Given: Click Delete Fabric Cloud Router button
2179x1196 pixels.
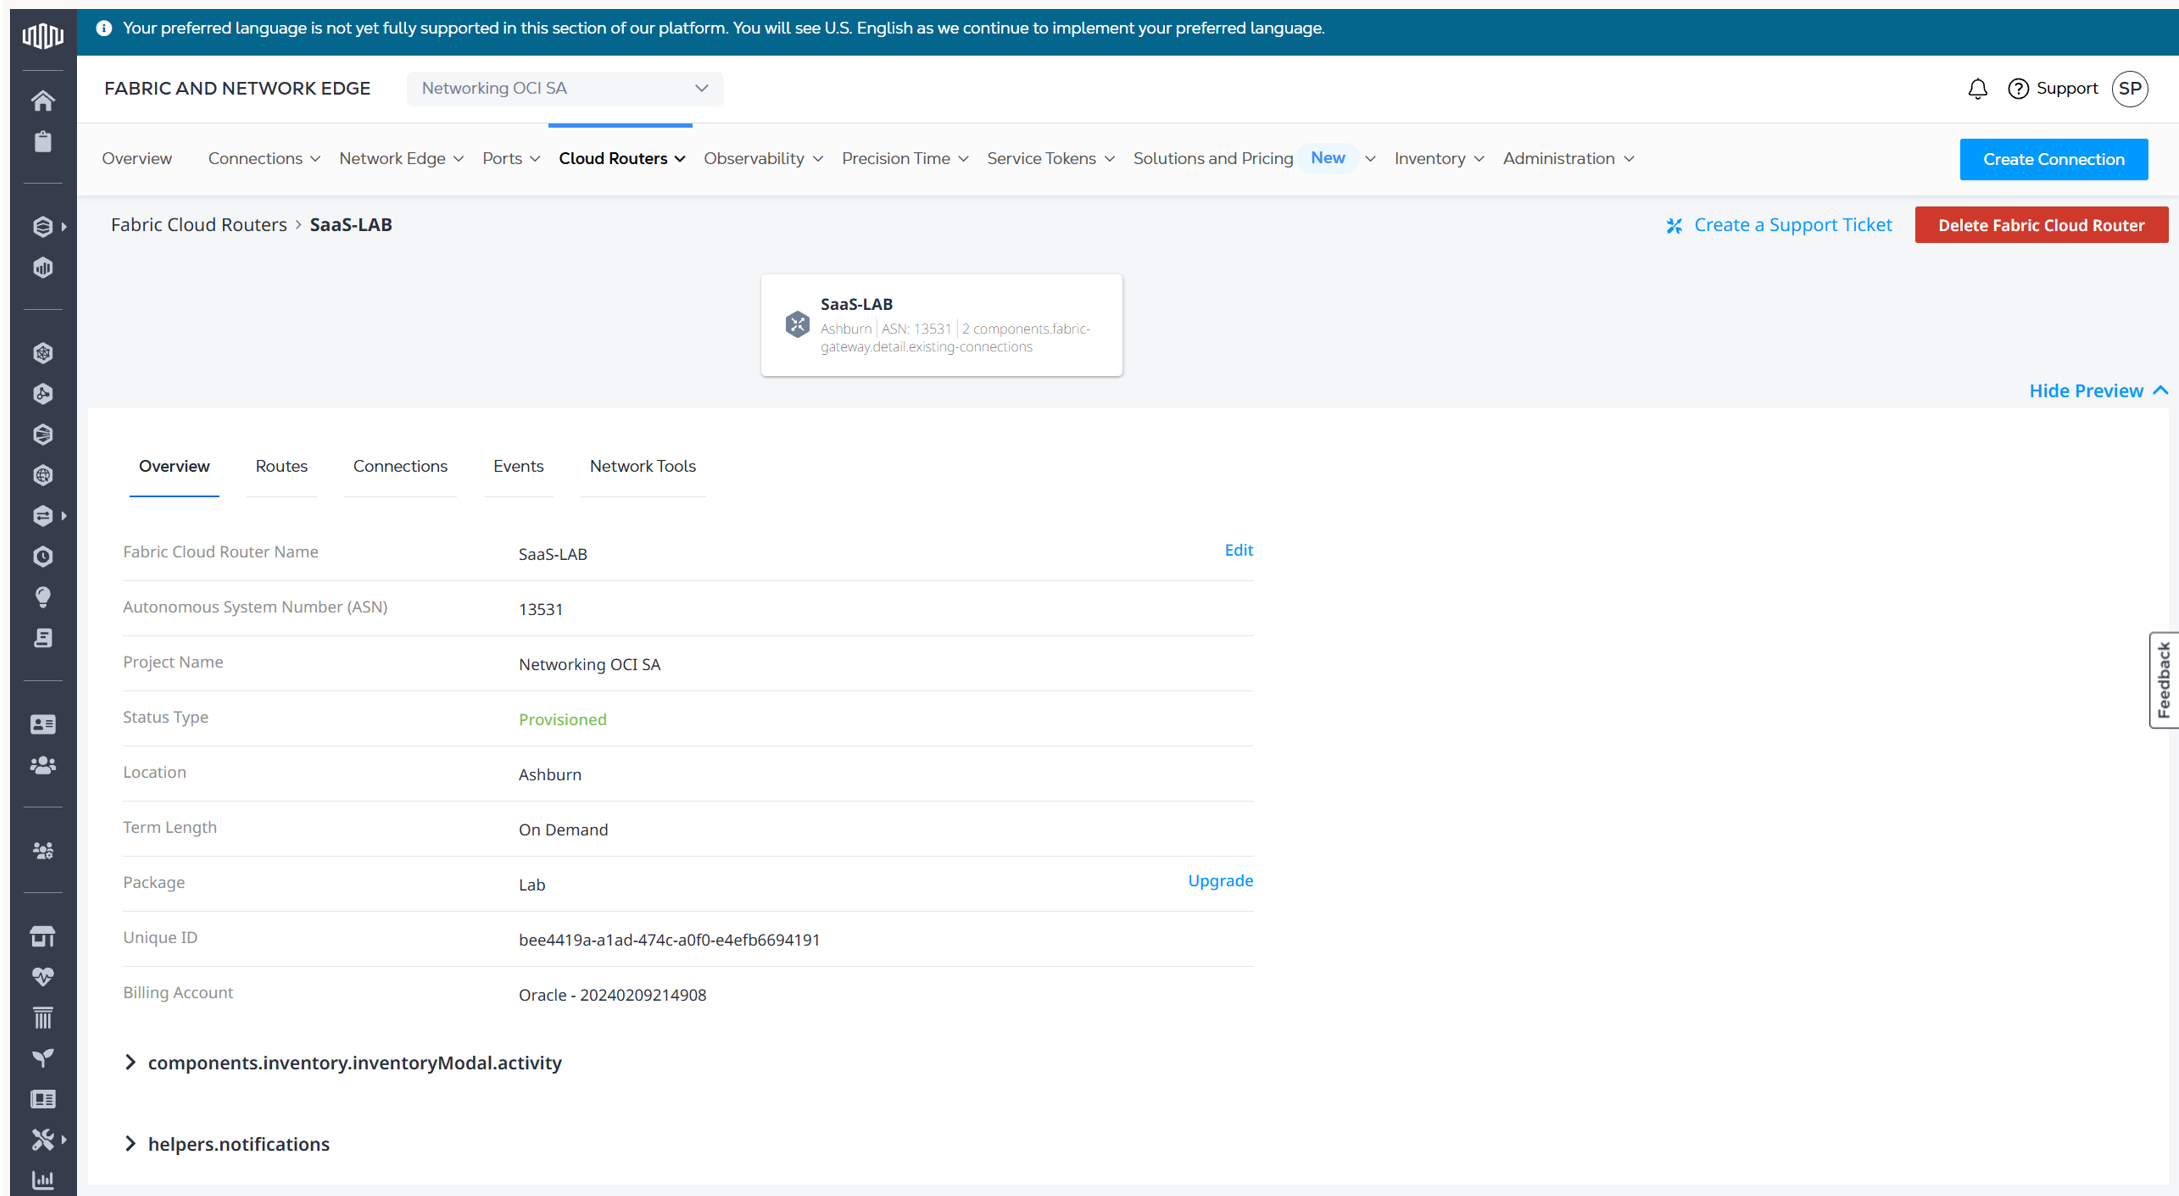Looking at the screenshot, I should coord(2040,225).
